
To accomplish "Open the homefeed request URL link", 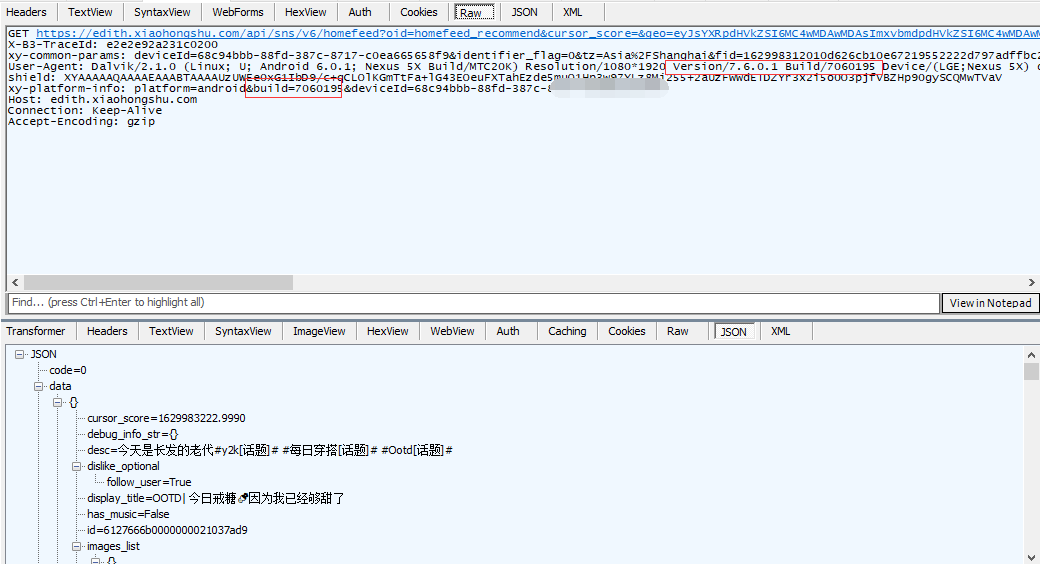I will coord(537,33).
